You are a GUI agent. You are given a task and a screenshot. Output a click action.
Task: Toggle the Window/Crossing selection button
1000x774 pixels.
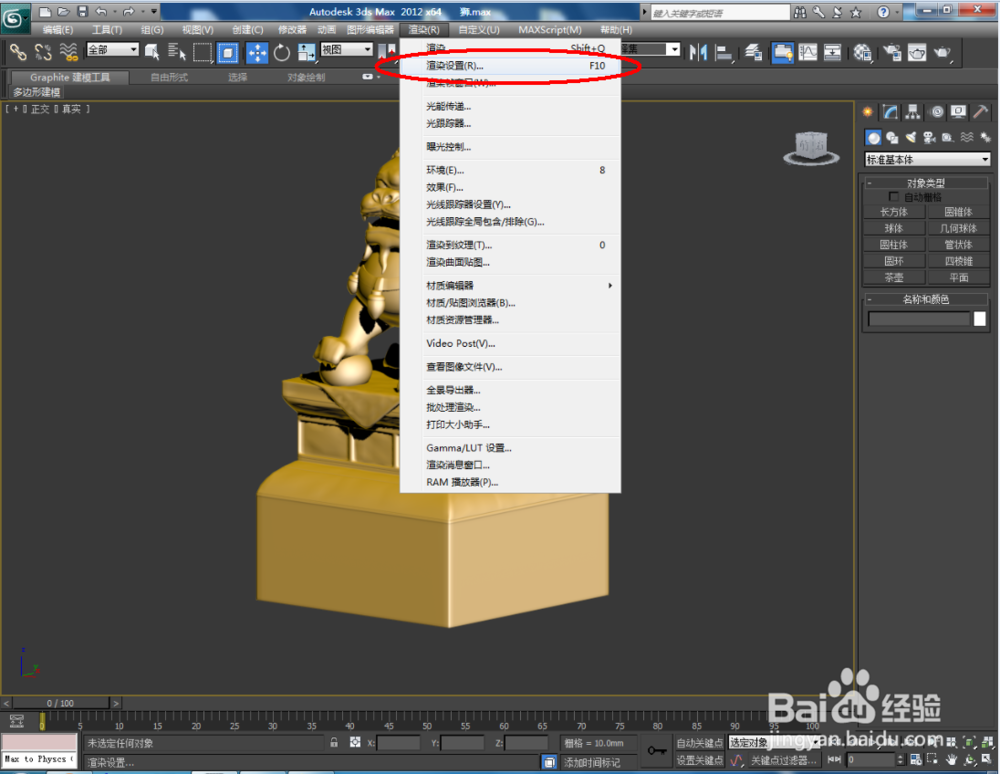pyautogui.click(x=228, y=52)
